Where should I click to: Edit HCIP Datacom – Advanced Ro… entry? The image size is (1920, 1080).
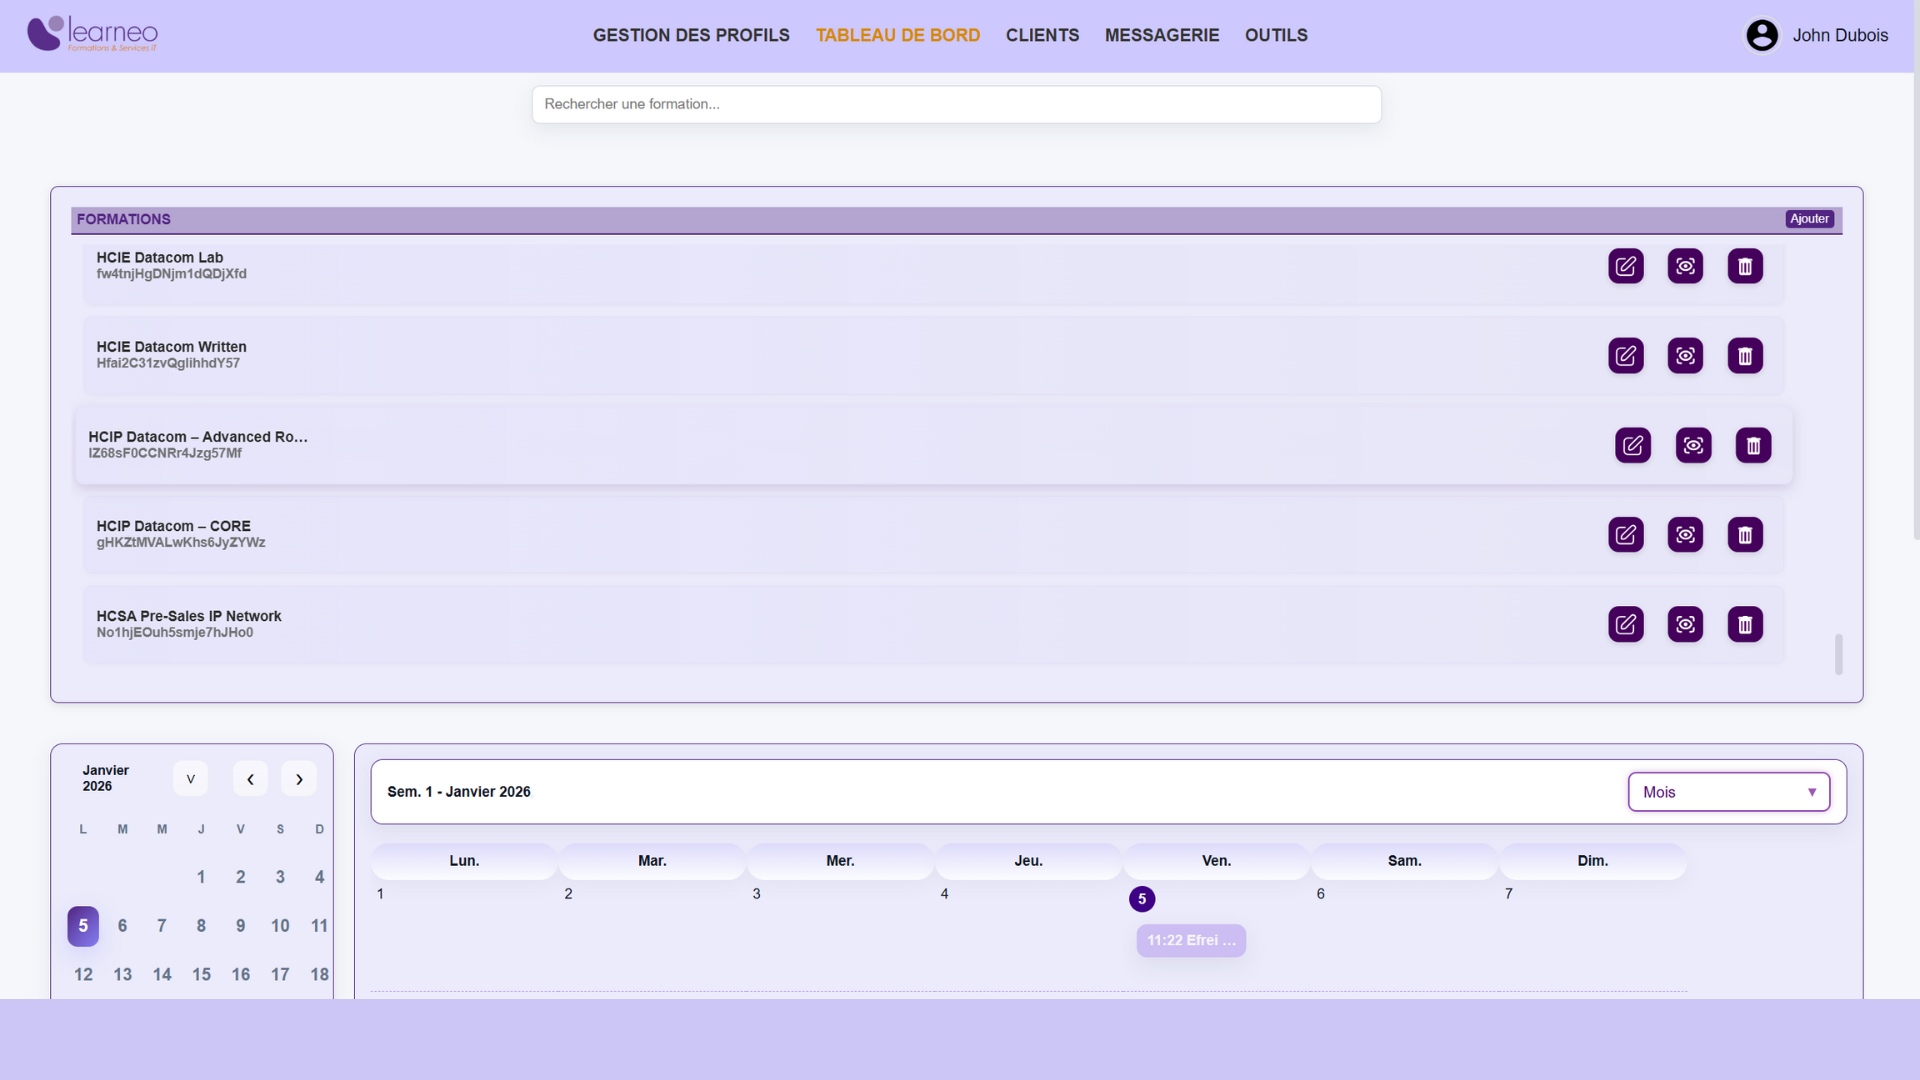1632,445
